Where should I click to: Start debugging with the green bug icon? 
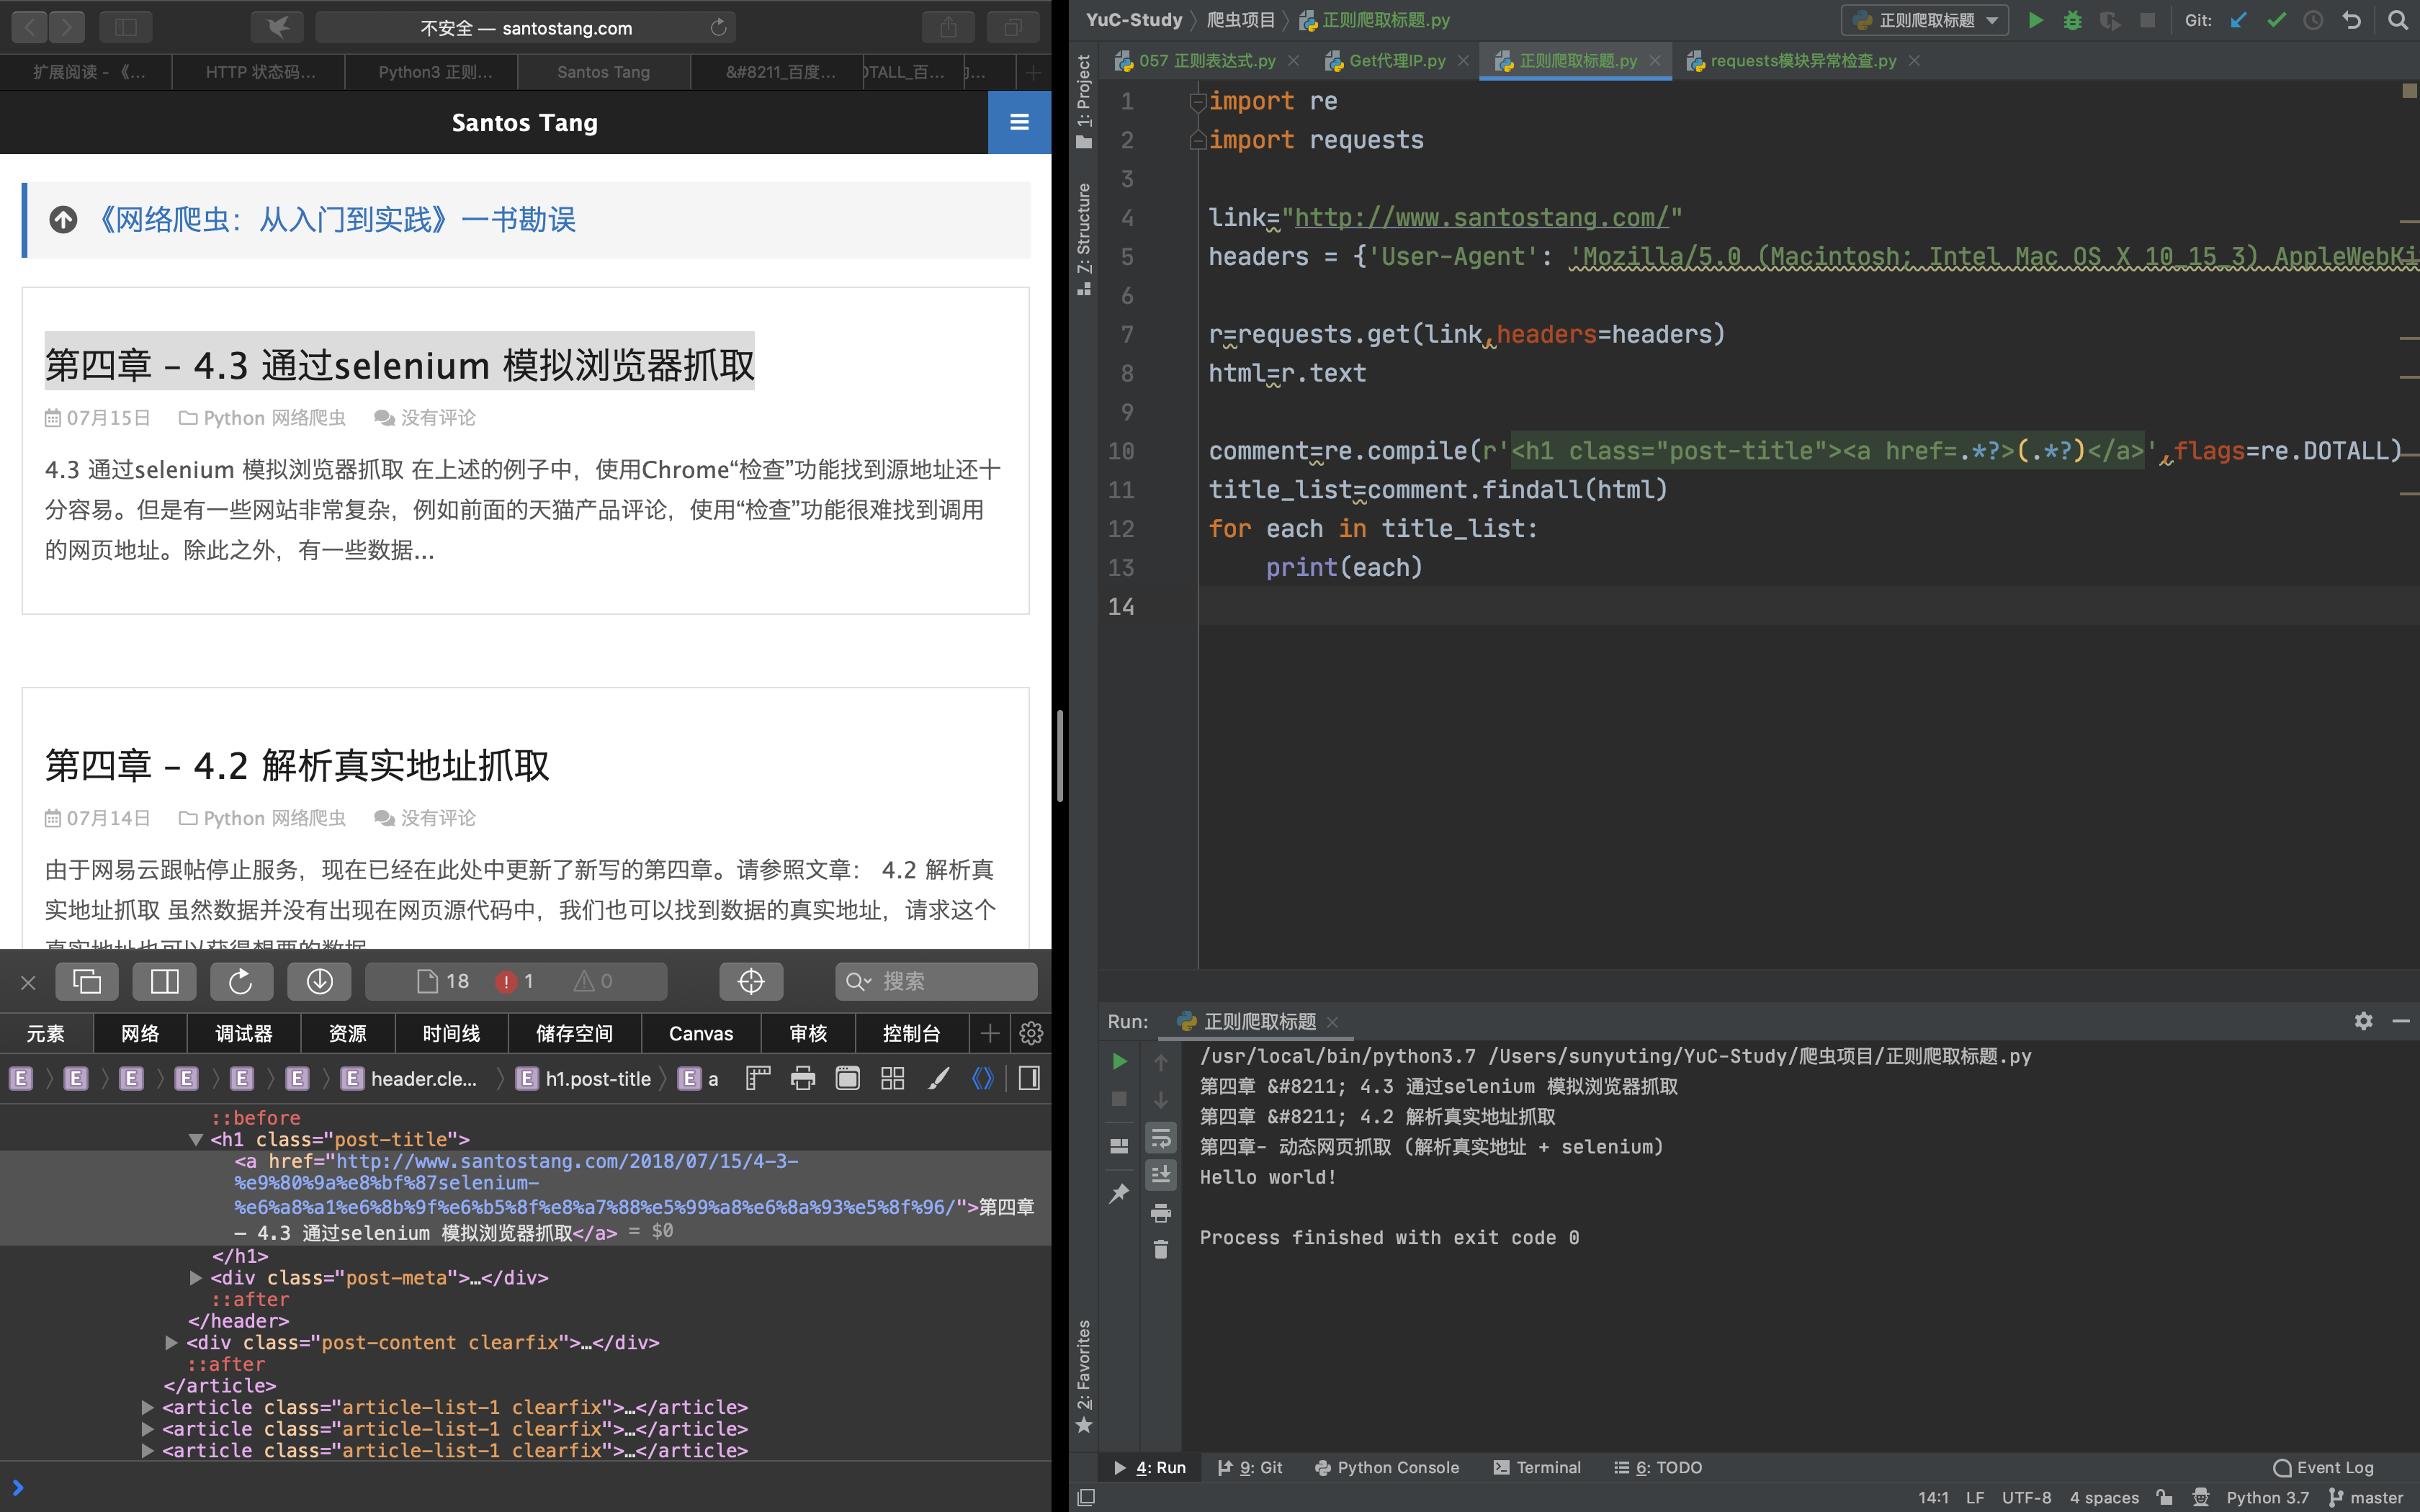tap(2072, 20)
